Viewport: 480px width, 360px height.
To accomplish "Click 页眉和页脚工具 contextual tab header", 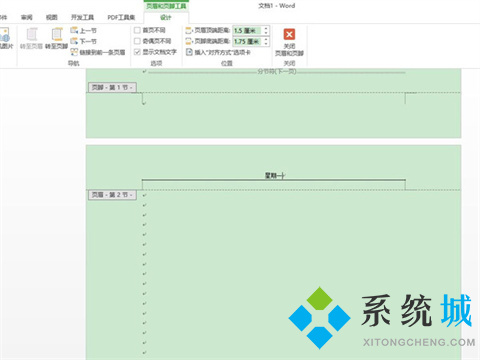I will tap(166, 6).
